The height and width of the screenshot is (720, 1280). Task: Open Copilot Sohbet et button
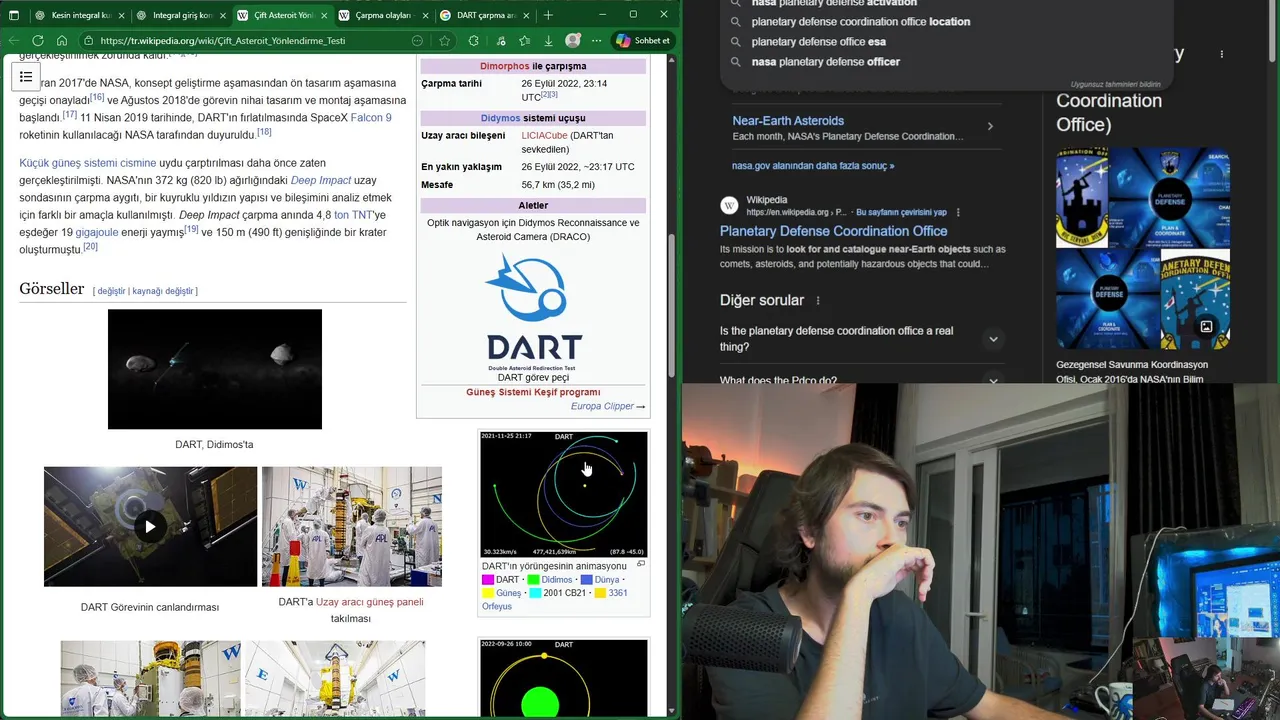click(x=642, y=41)
